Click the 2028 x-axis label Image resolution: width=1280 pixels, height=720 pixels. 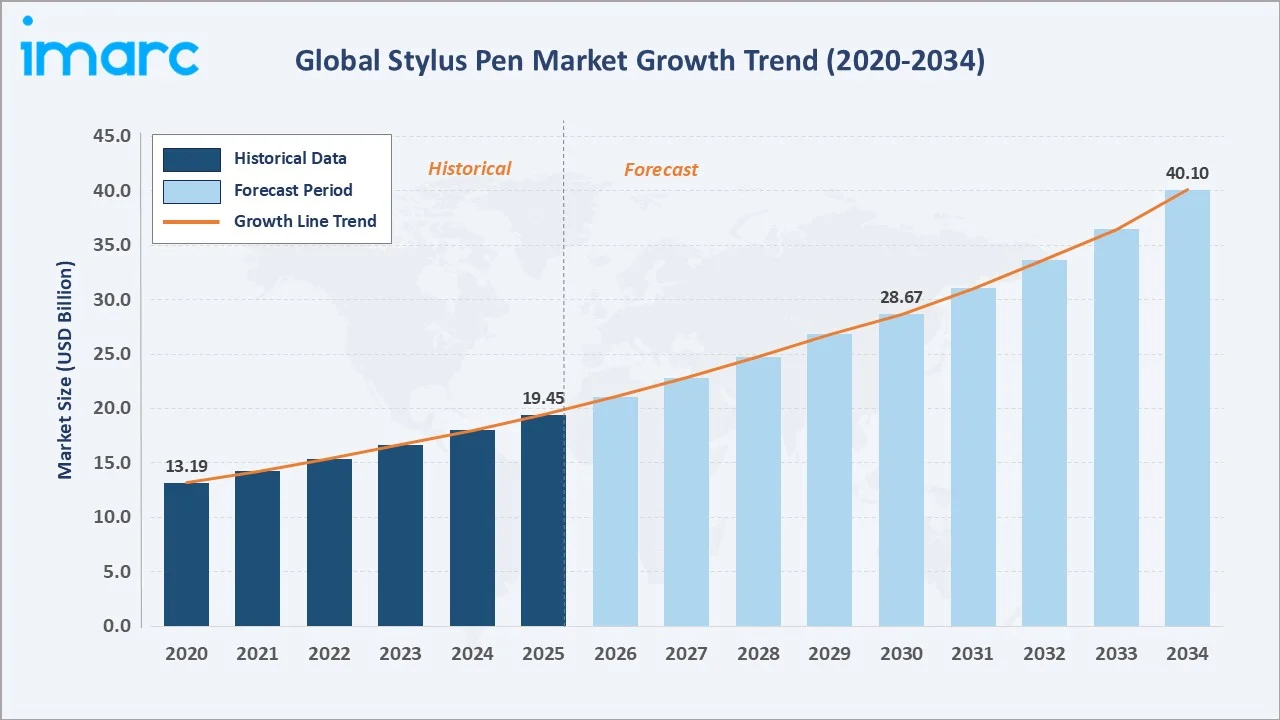pos(758,654)
